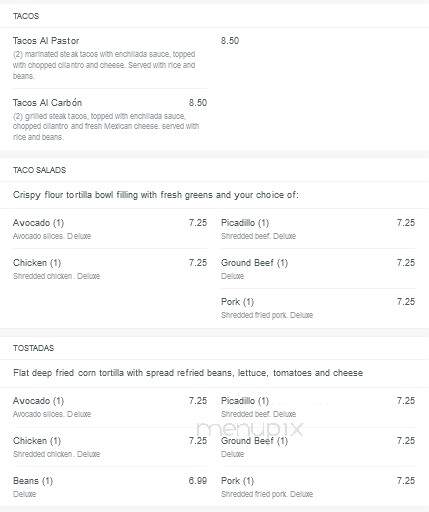429x512 pixels.
Task: Choose Pork (1) under Taco Salads
Action: [x=237, y=302]
